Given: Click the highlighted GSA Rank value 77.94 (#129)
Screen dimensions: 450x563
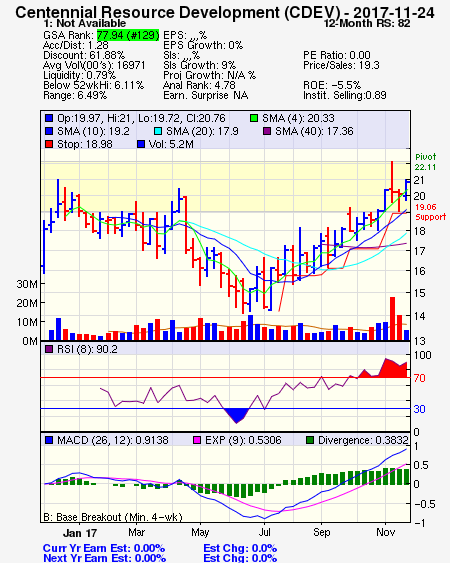Looking at the screenshot, I should pos(128,35).
